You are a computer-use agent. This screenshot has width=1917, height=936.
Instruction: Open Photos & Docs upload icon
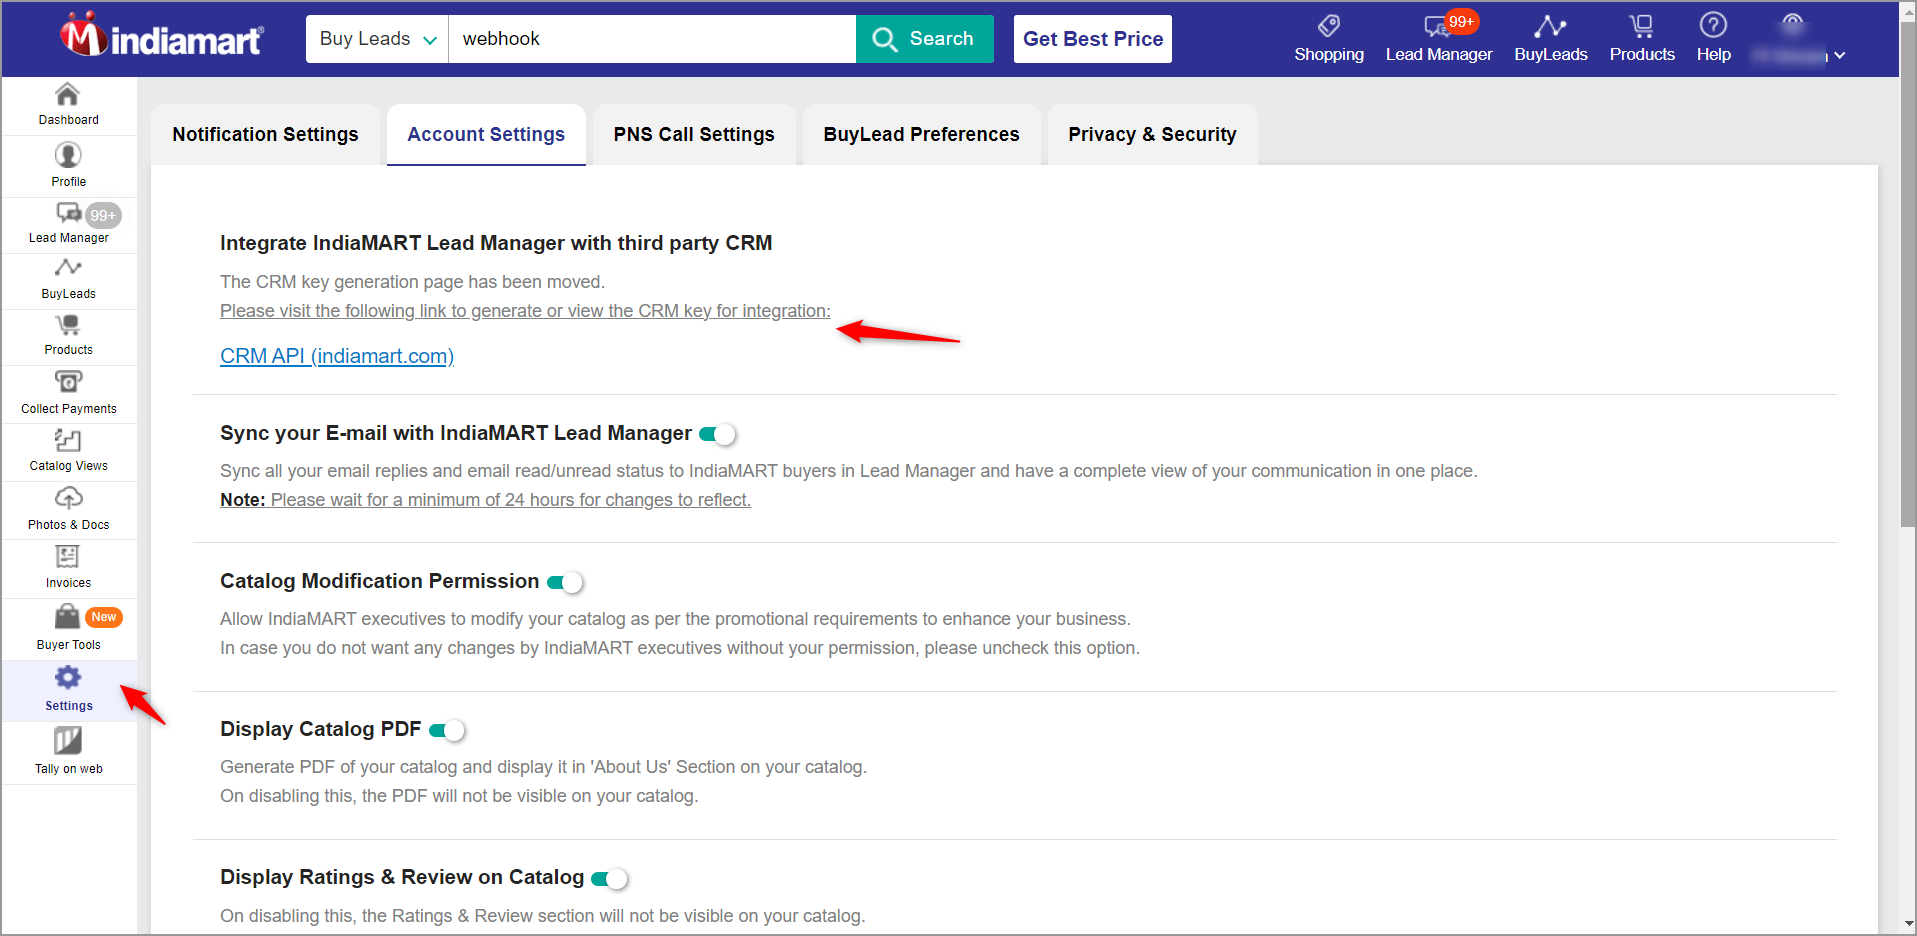(x=68, y=498)
